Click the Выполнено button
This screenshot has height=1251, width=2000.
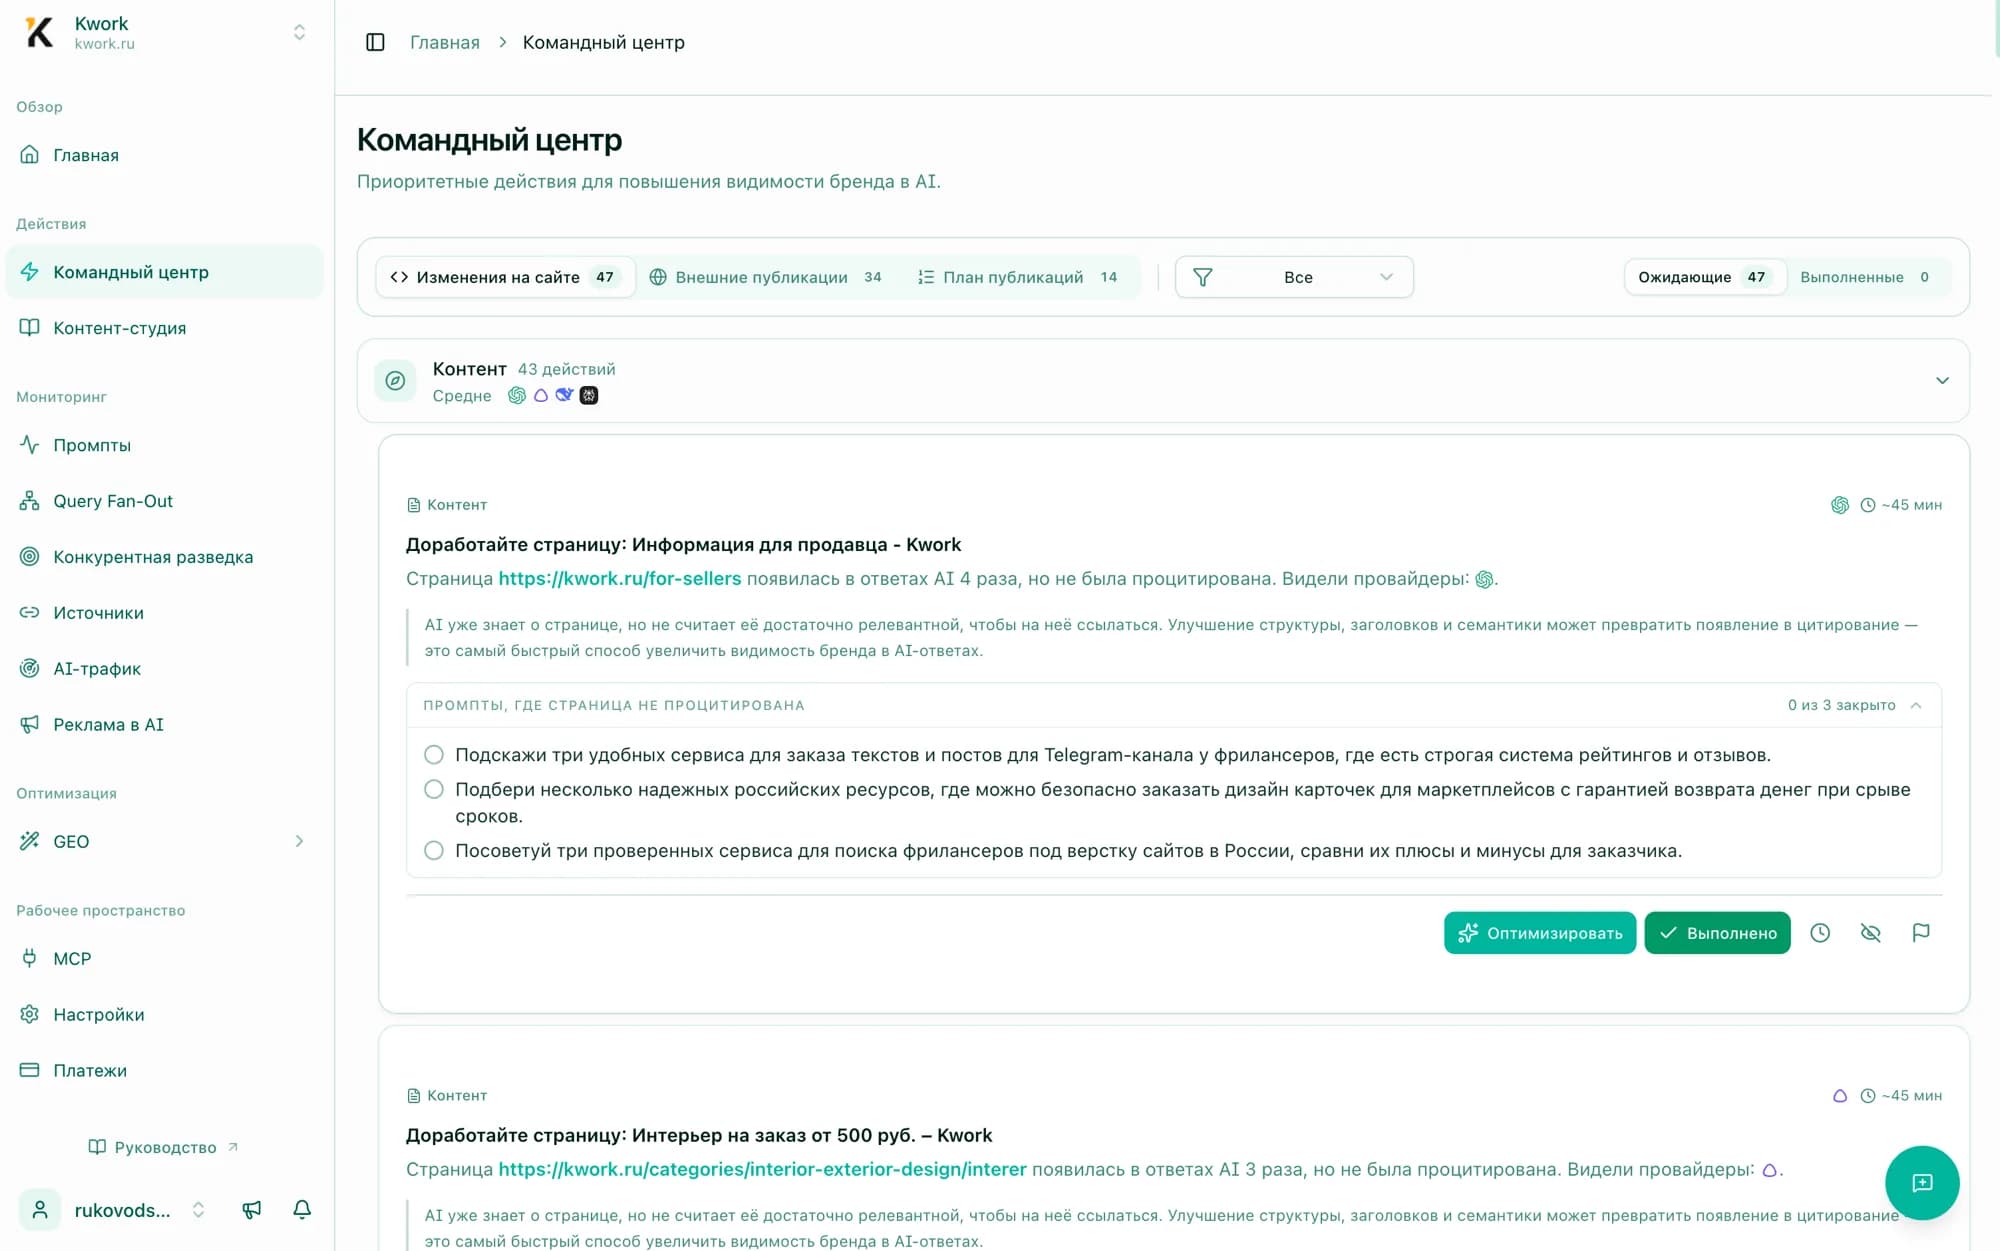coord(1717,933)
